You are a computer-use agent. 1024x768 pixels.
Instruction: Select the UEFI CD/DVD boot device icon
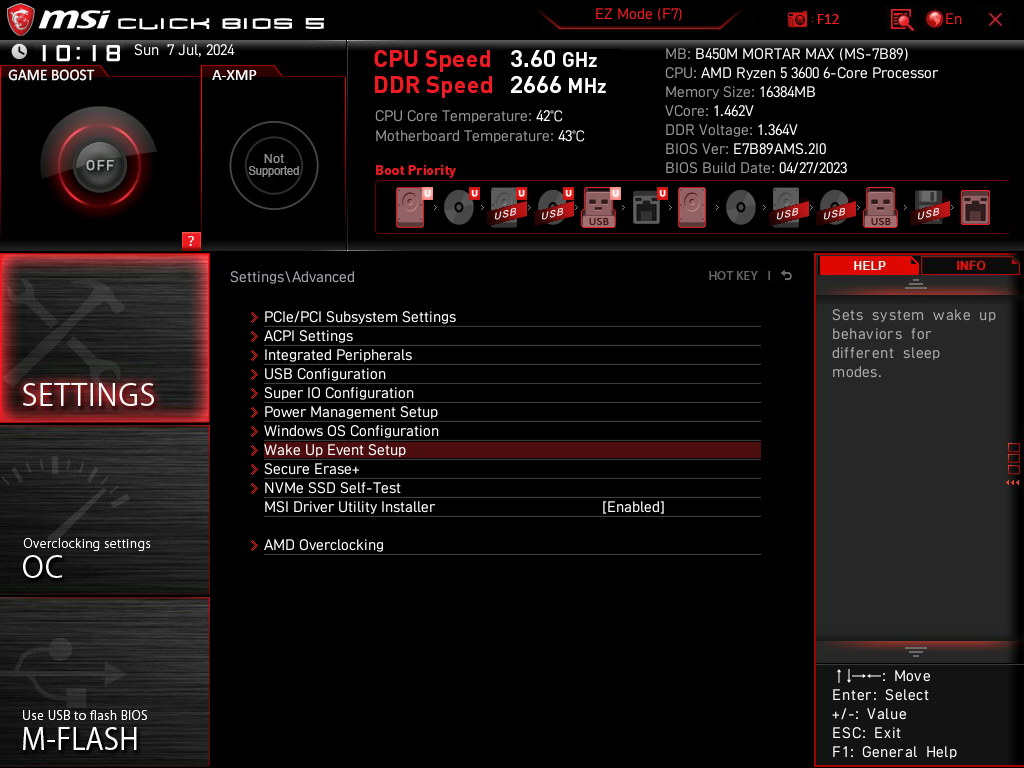point(461,208)
